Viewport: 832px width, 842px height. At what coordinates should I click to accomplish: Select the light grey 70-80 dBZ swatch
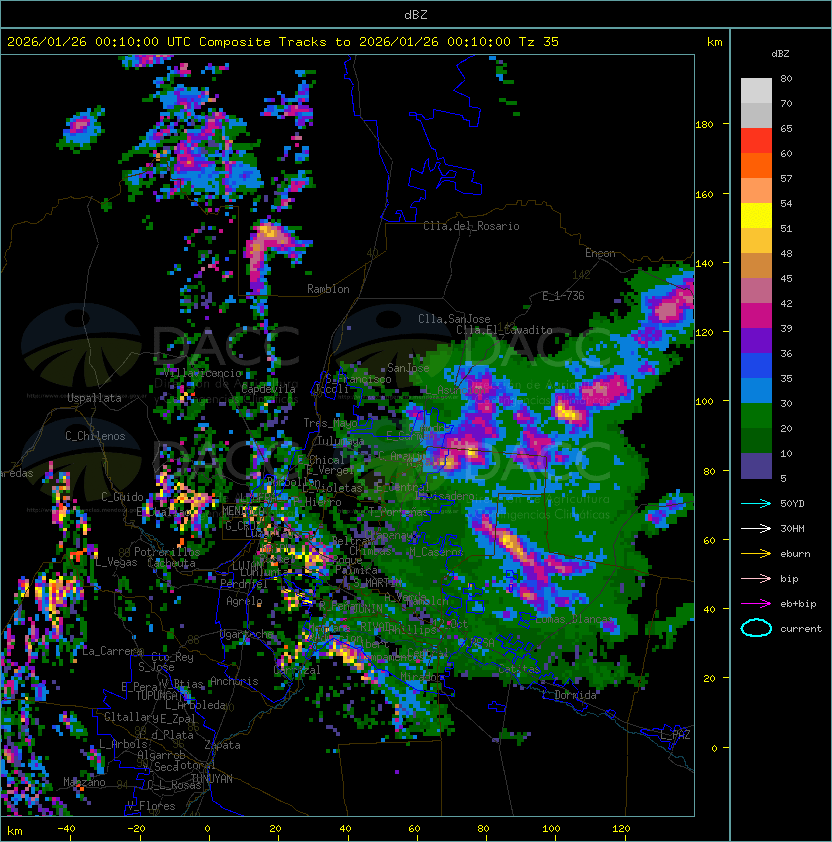pos(756,91)
